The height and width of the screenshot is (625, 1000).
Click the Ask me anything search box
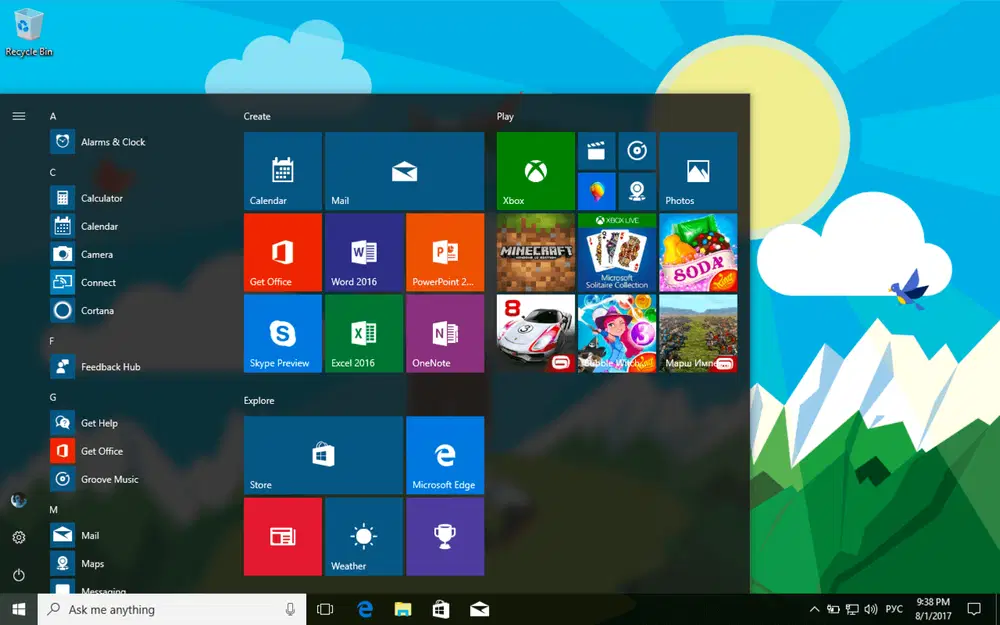[172, 610]
